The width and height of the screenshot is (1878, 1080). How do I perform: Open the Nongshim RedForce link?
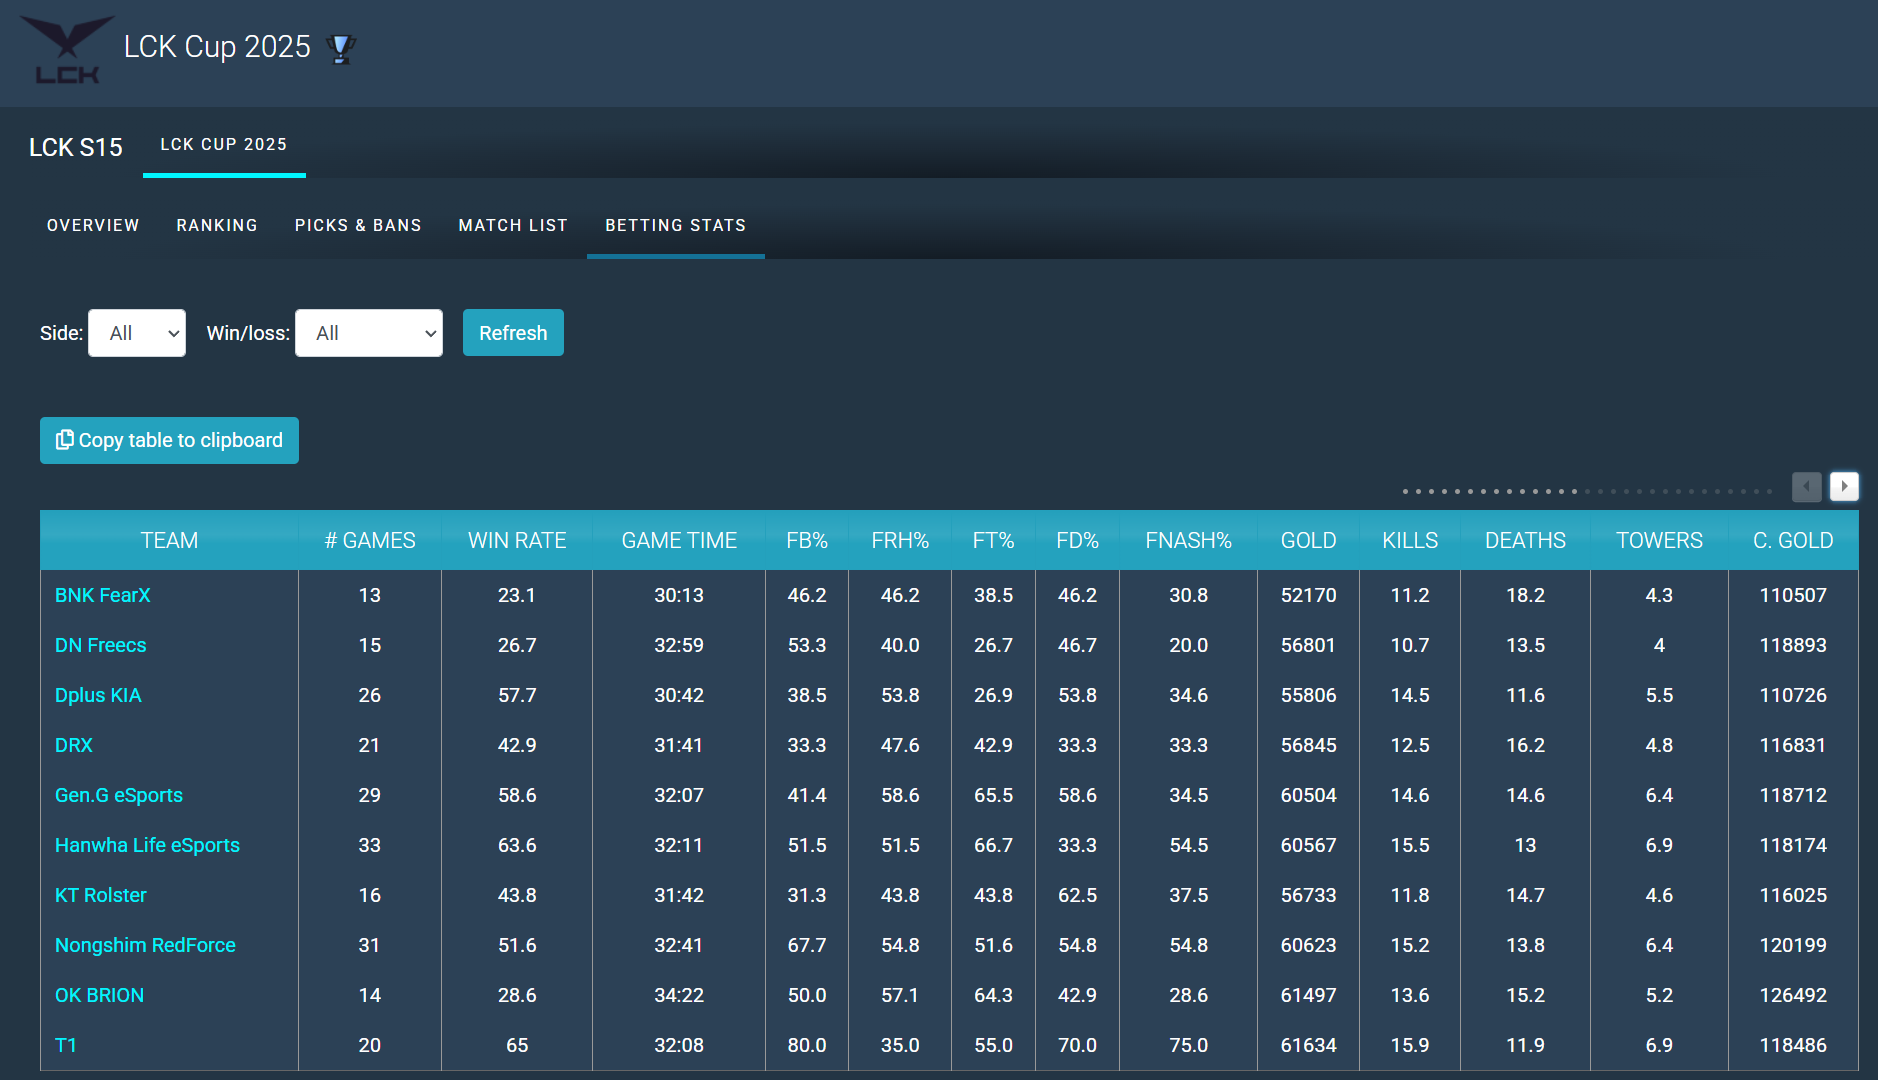coord(145,945)
